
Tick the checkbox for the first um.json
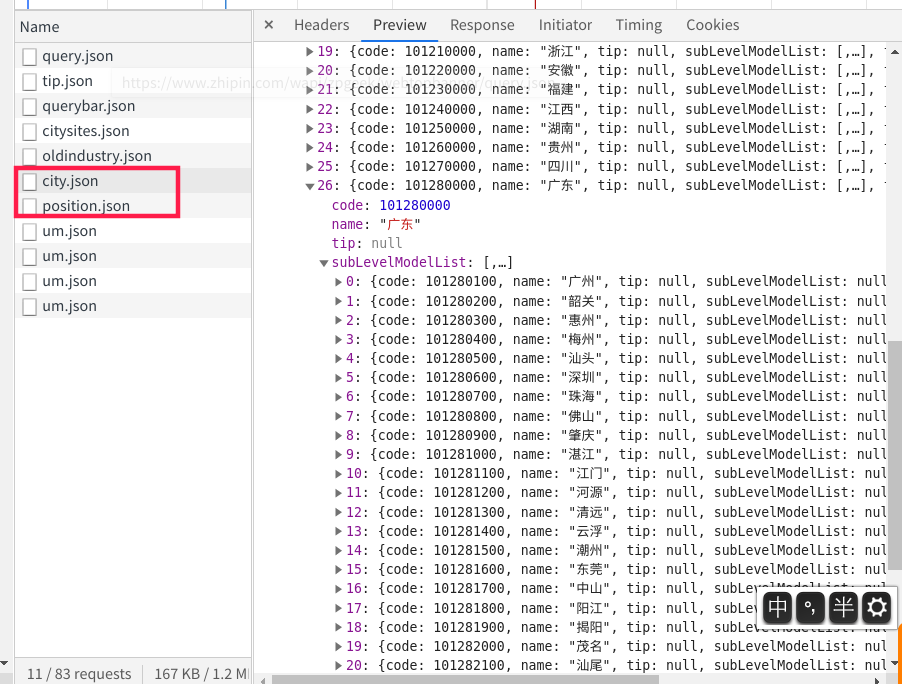pyautogui.click(x=29, y=232)
